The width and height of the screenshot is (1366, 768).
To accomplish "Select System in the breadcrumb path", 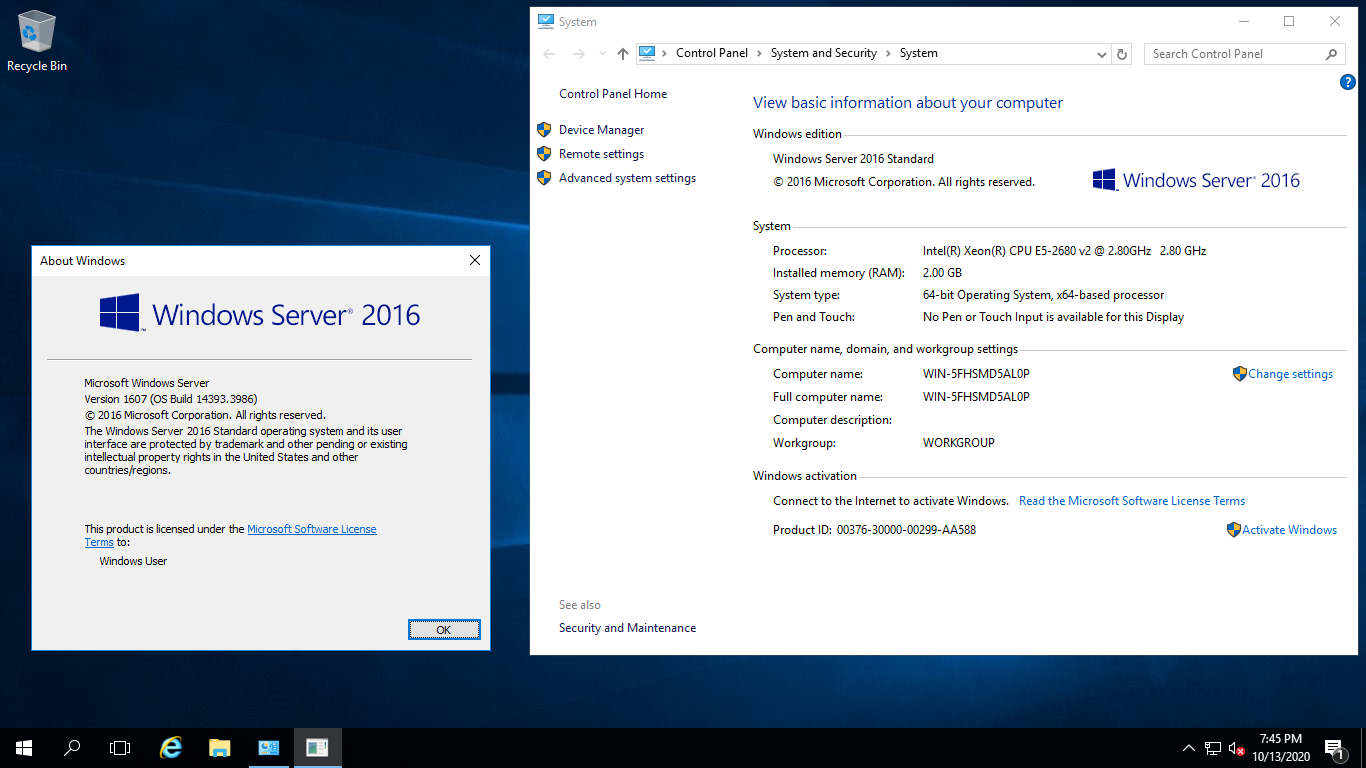I will (x=918, y=53).
